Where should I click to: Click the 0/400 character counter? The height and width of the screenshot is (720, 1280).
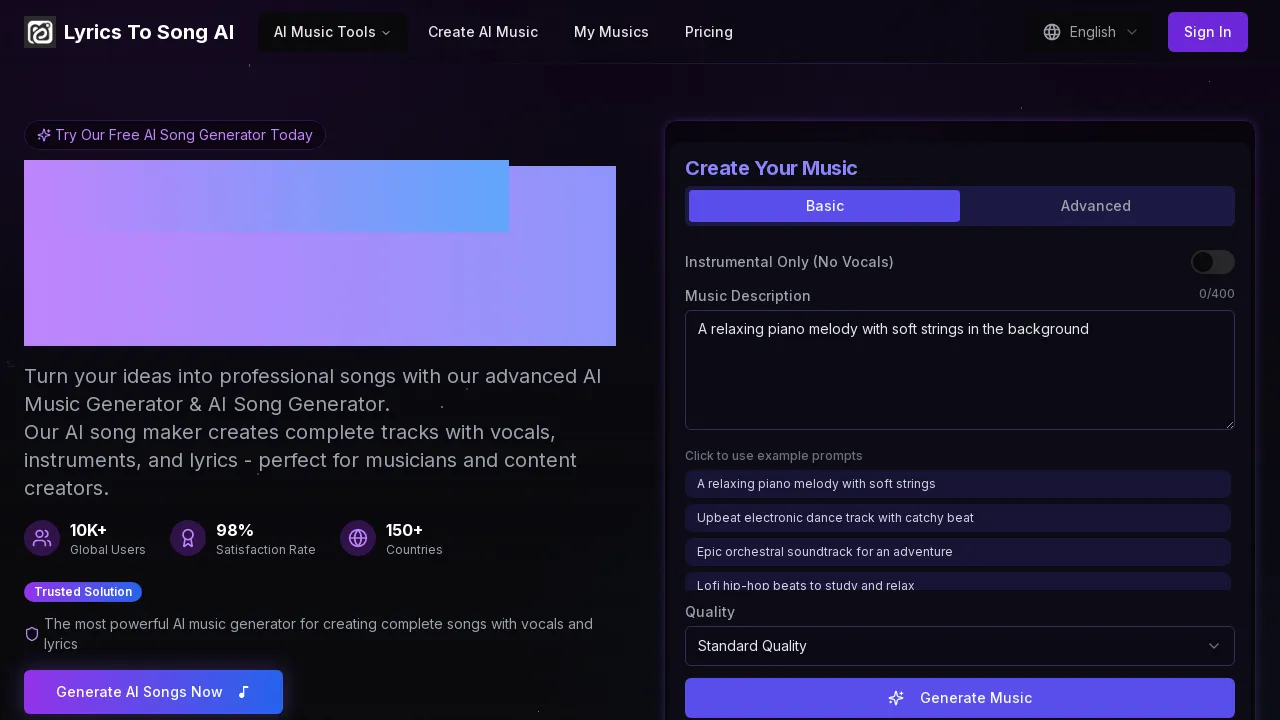(1217, 294)
